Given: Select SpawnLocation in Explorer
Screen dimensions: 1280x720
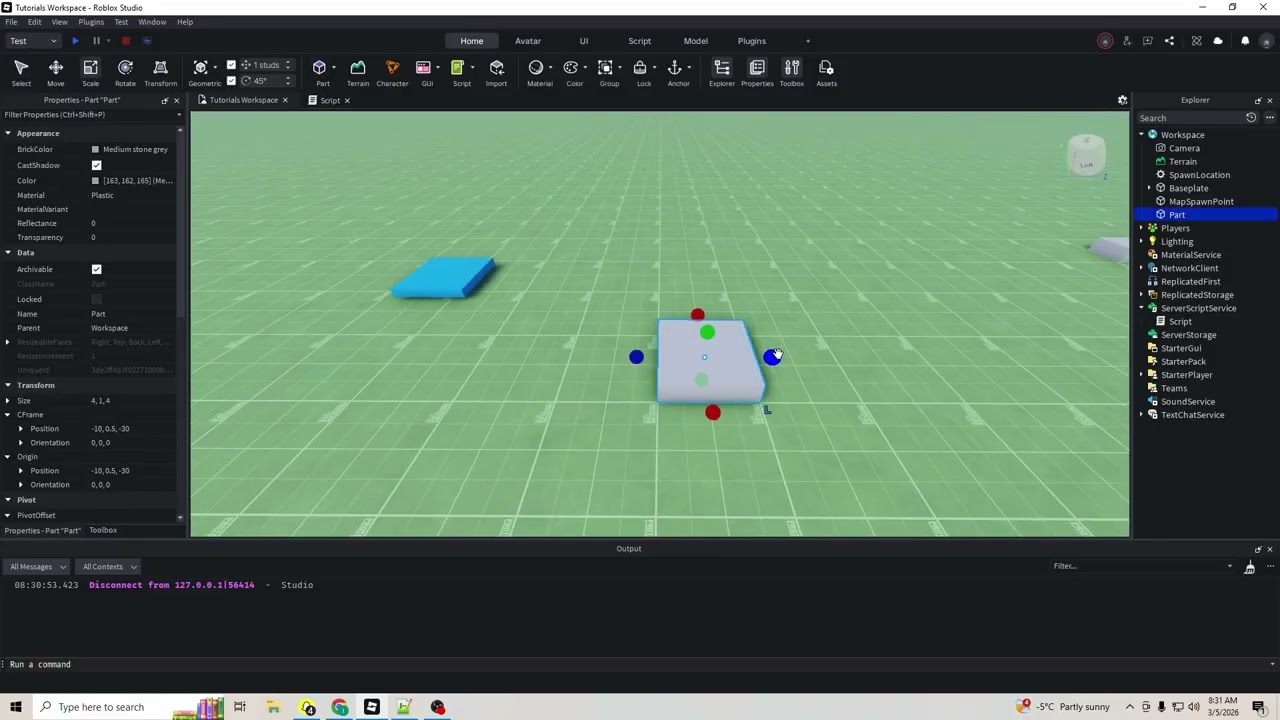Looking at the screenshot, I should [1199, 175].
